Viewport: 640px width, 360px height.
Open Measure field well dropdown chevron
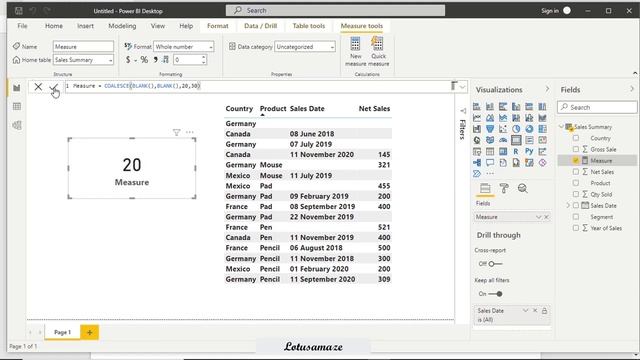point(538,217)
